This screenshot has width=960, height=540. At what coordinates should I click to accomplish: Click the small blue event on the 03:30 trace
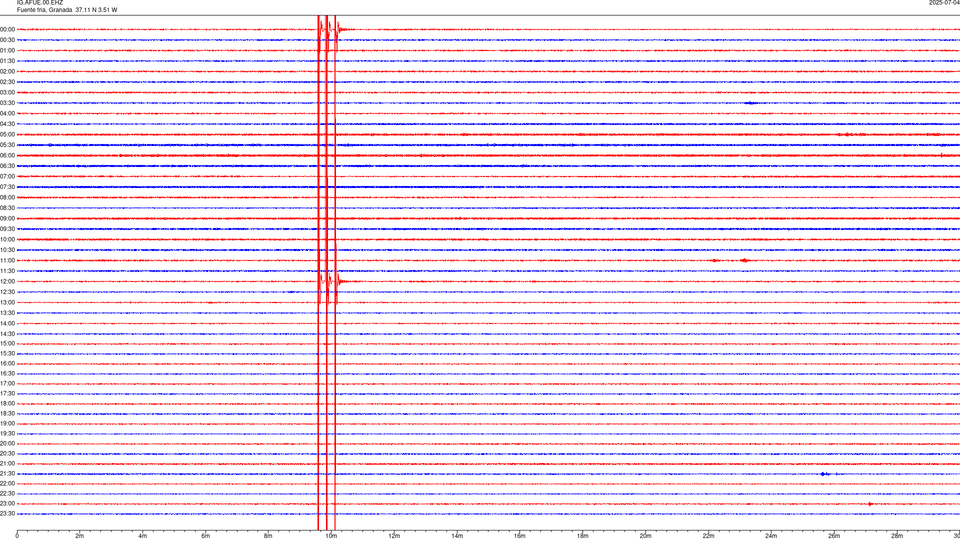click(751, 103)
